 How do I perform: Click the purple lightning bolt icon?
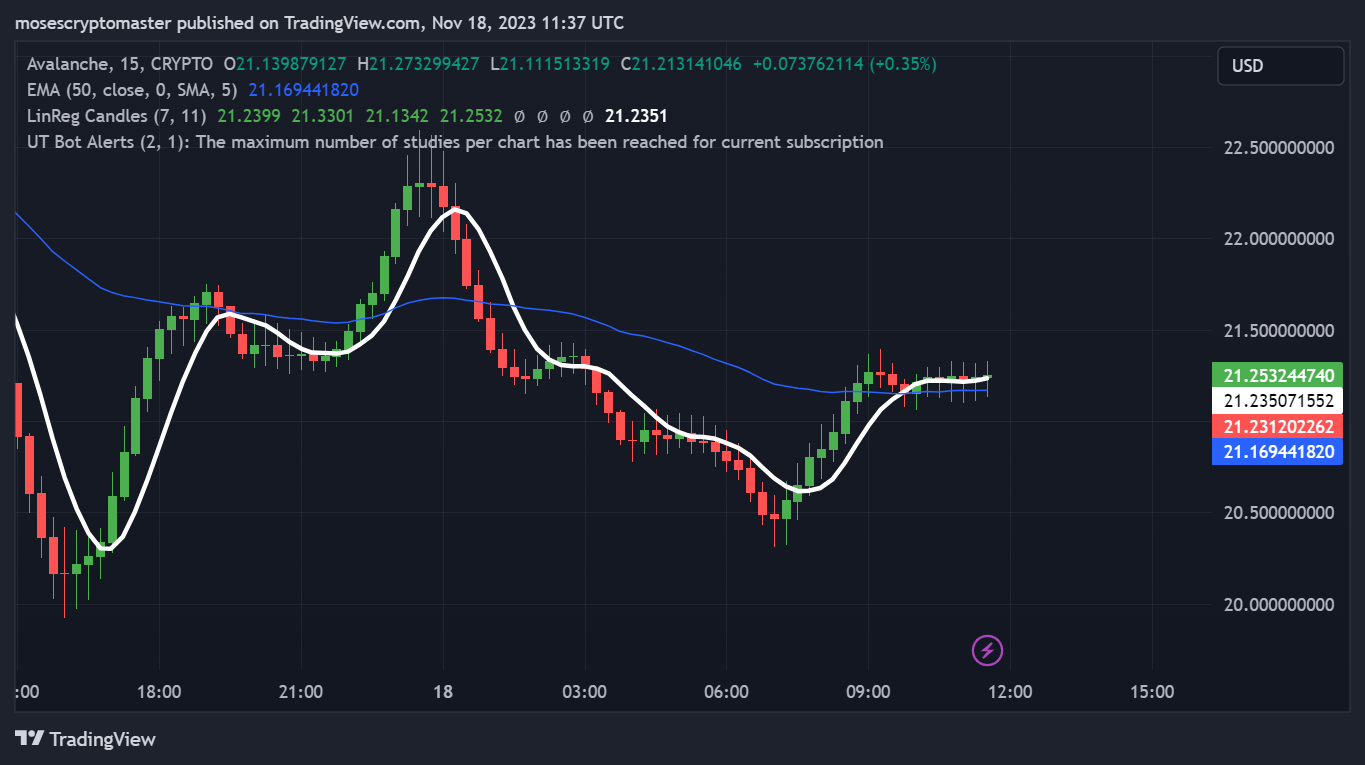coord(987,651)
